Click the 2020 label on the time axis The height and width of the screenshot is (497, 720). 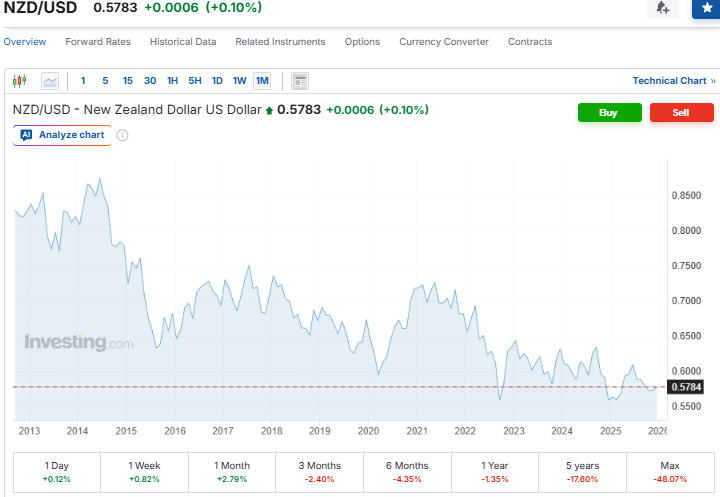pyautogui.click(x=368, y=431)
